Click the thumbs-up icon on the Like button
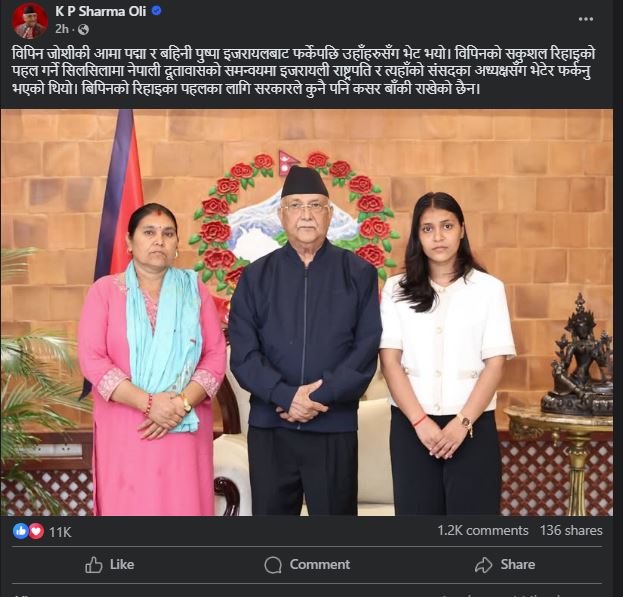The height and width of the screenshot is (597, 623). click(94, 564)
